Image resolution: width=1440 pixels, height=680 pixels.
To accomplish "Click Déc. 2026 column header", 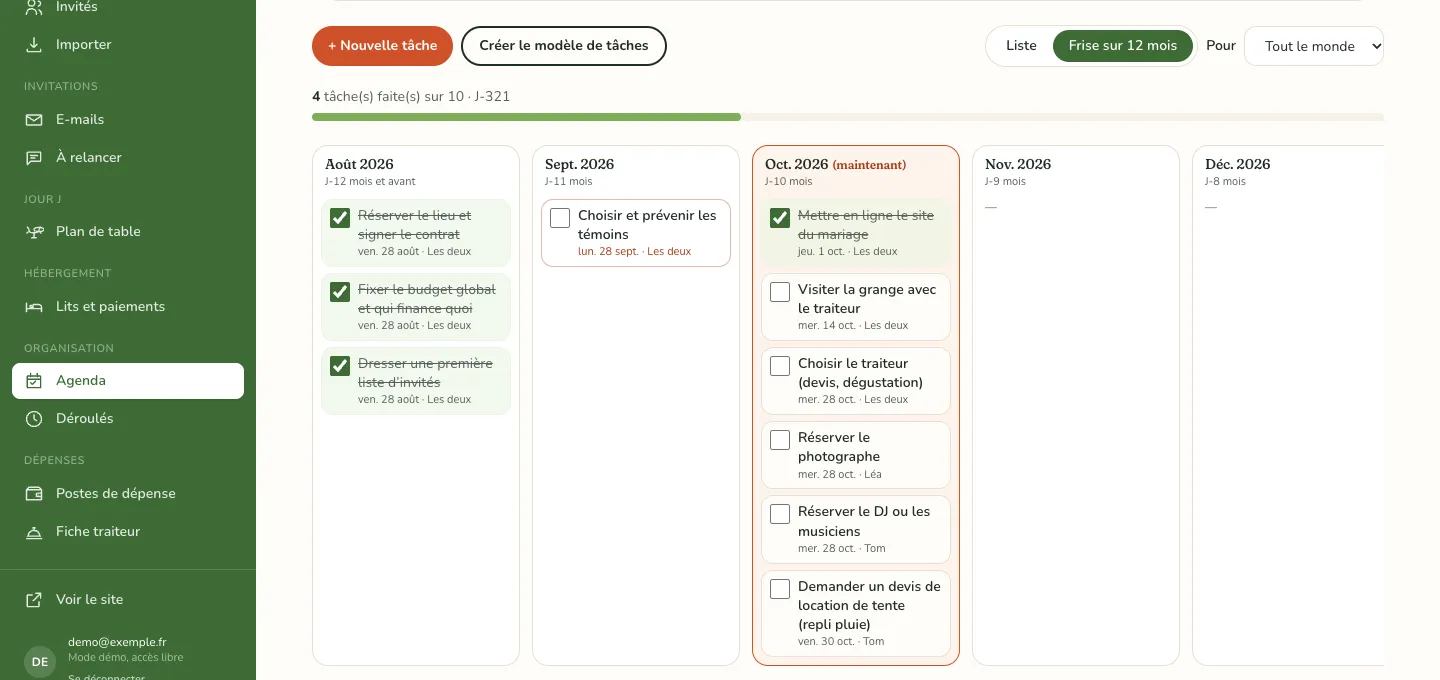I will point(1237,164).
